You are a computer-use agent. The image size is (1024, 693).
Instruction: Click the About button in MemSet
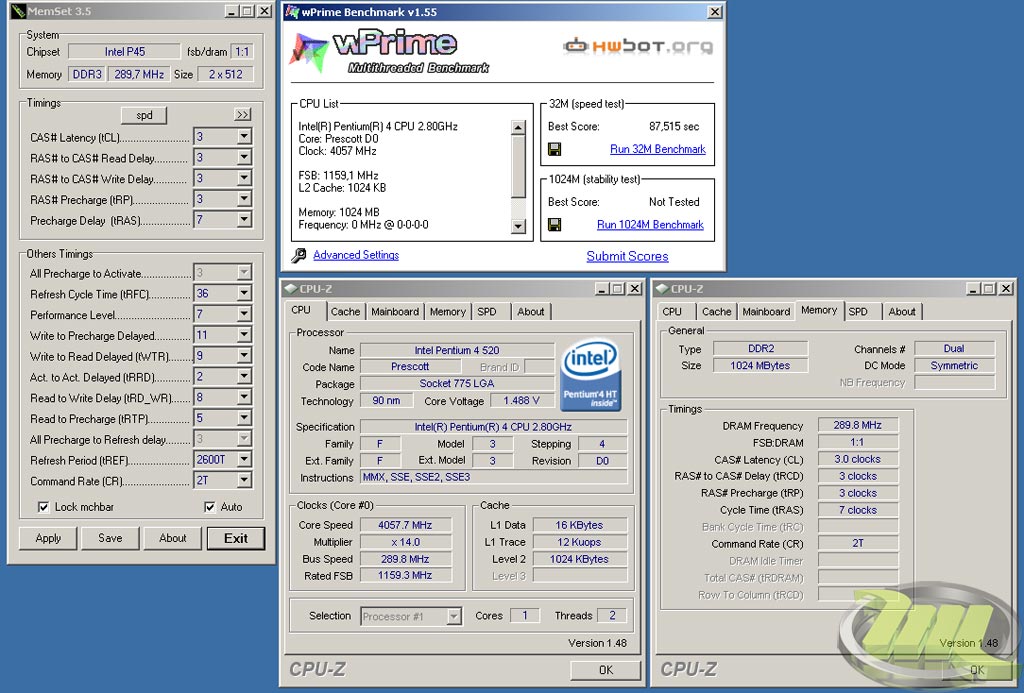[x=172, y=538]
